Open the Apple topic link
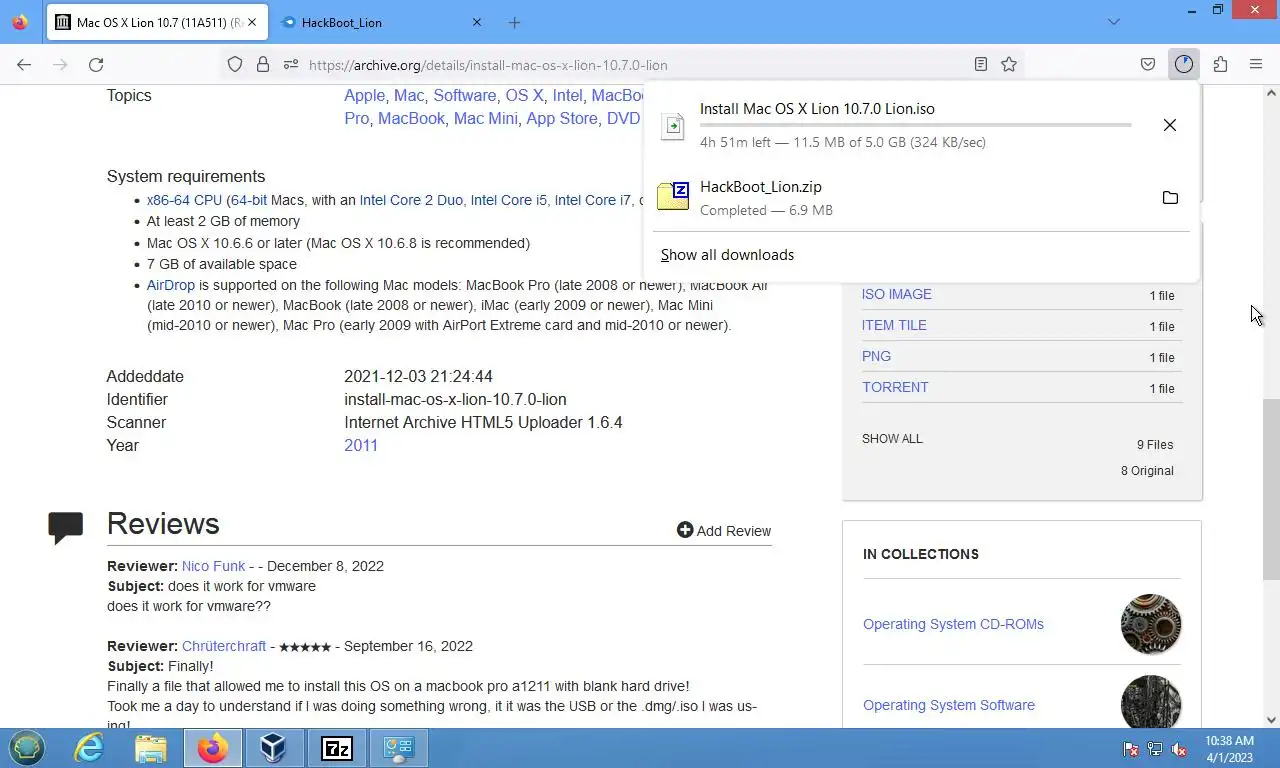 pyautogui.click(x=364, y=95)
